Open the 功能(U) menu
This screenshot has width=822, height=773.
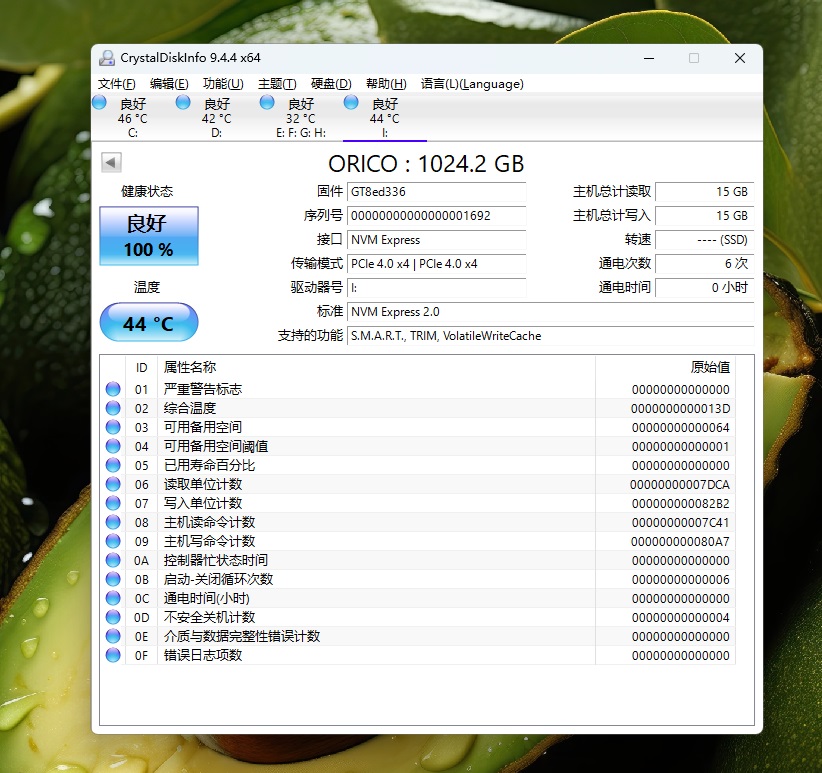(x=223, y=84)
